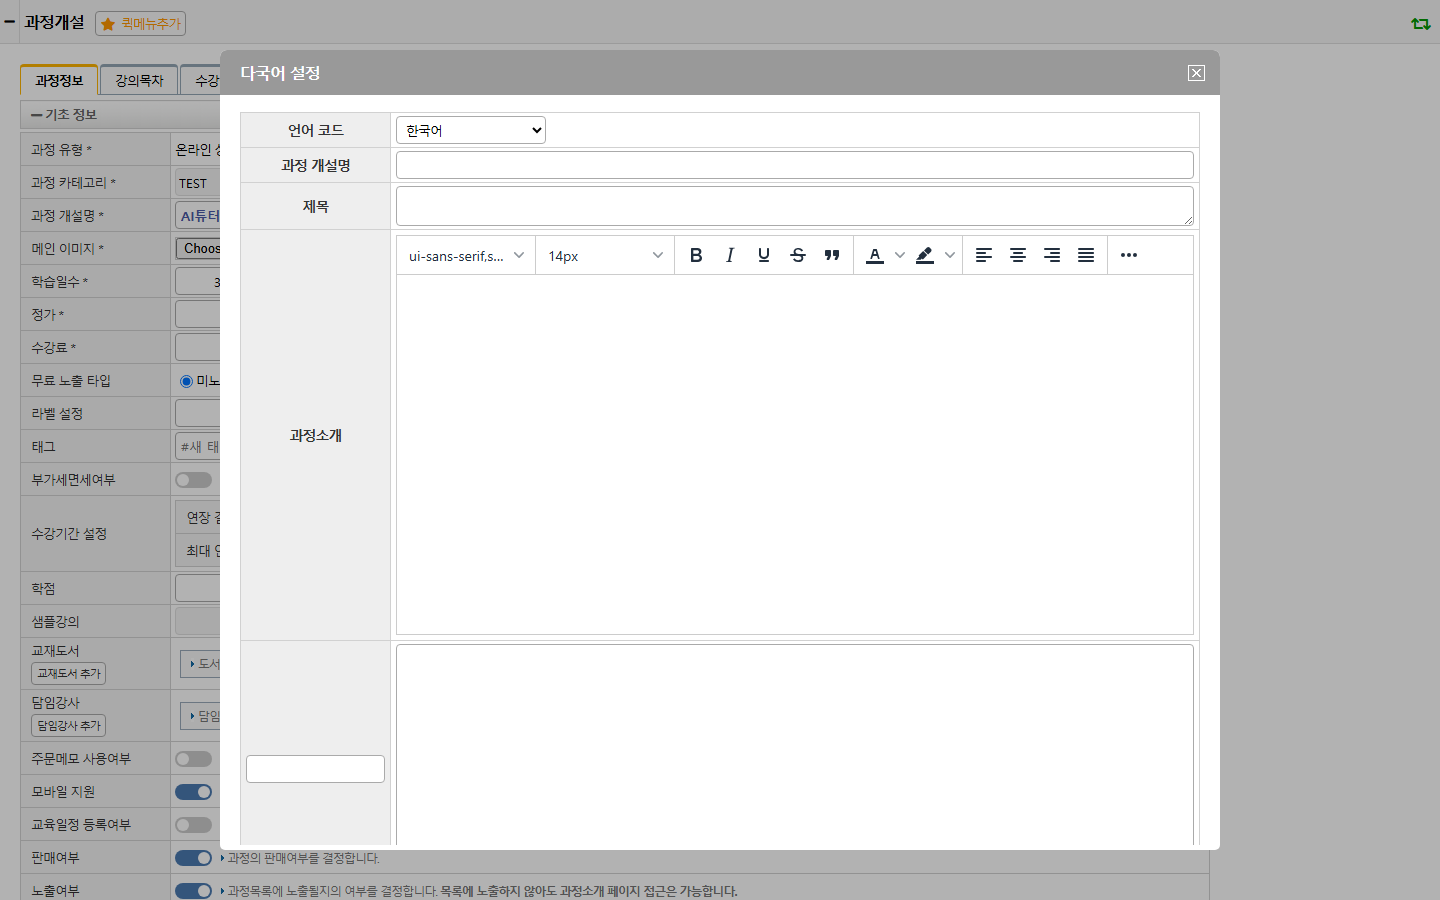Justify text in editor
Image resolution: width=1440 pixels, height=900 pixels.
(1086, 255)
